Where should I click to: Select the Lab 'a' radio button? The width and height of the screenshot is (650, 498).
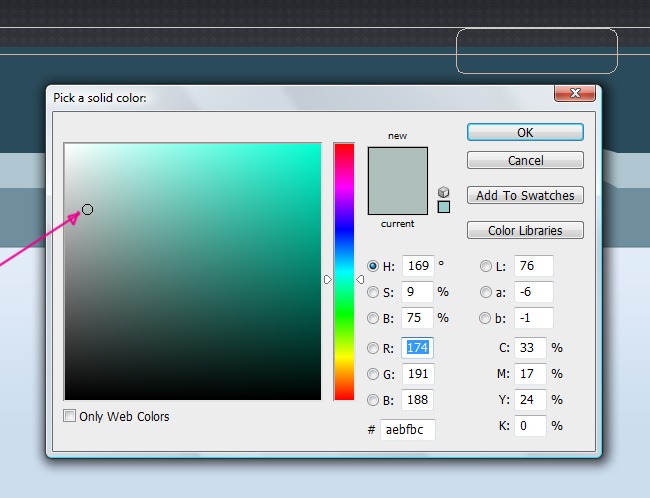pyautogui.click(x=486, y=293)
